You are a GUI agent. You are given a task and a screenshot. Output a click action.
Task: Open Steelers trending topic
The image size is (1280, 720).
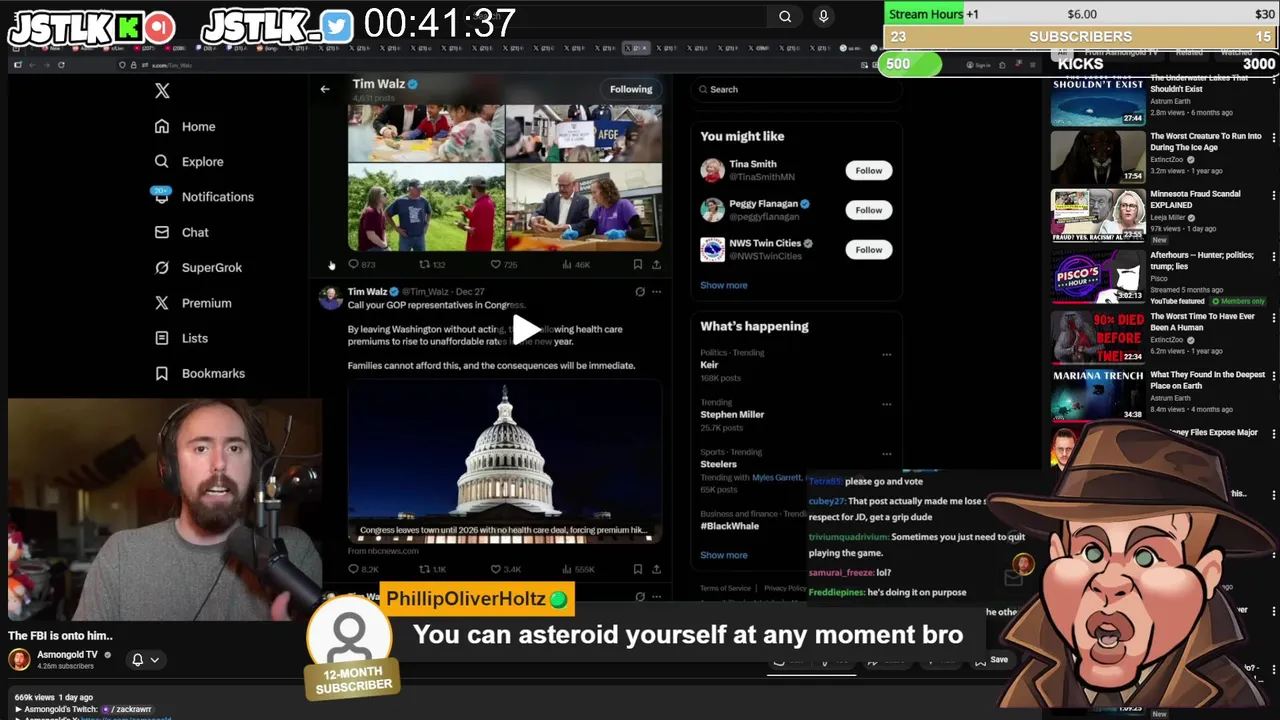tap(718, 464)
